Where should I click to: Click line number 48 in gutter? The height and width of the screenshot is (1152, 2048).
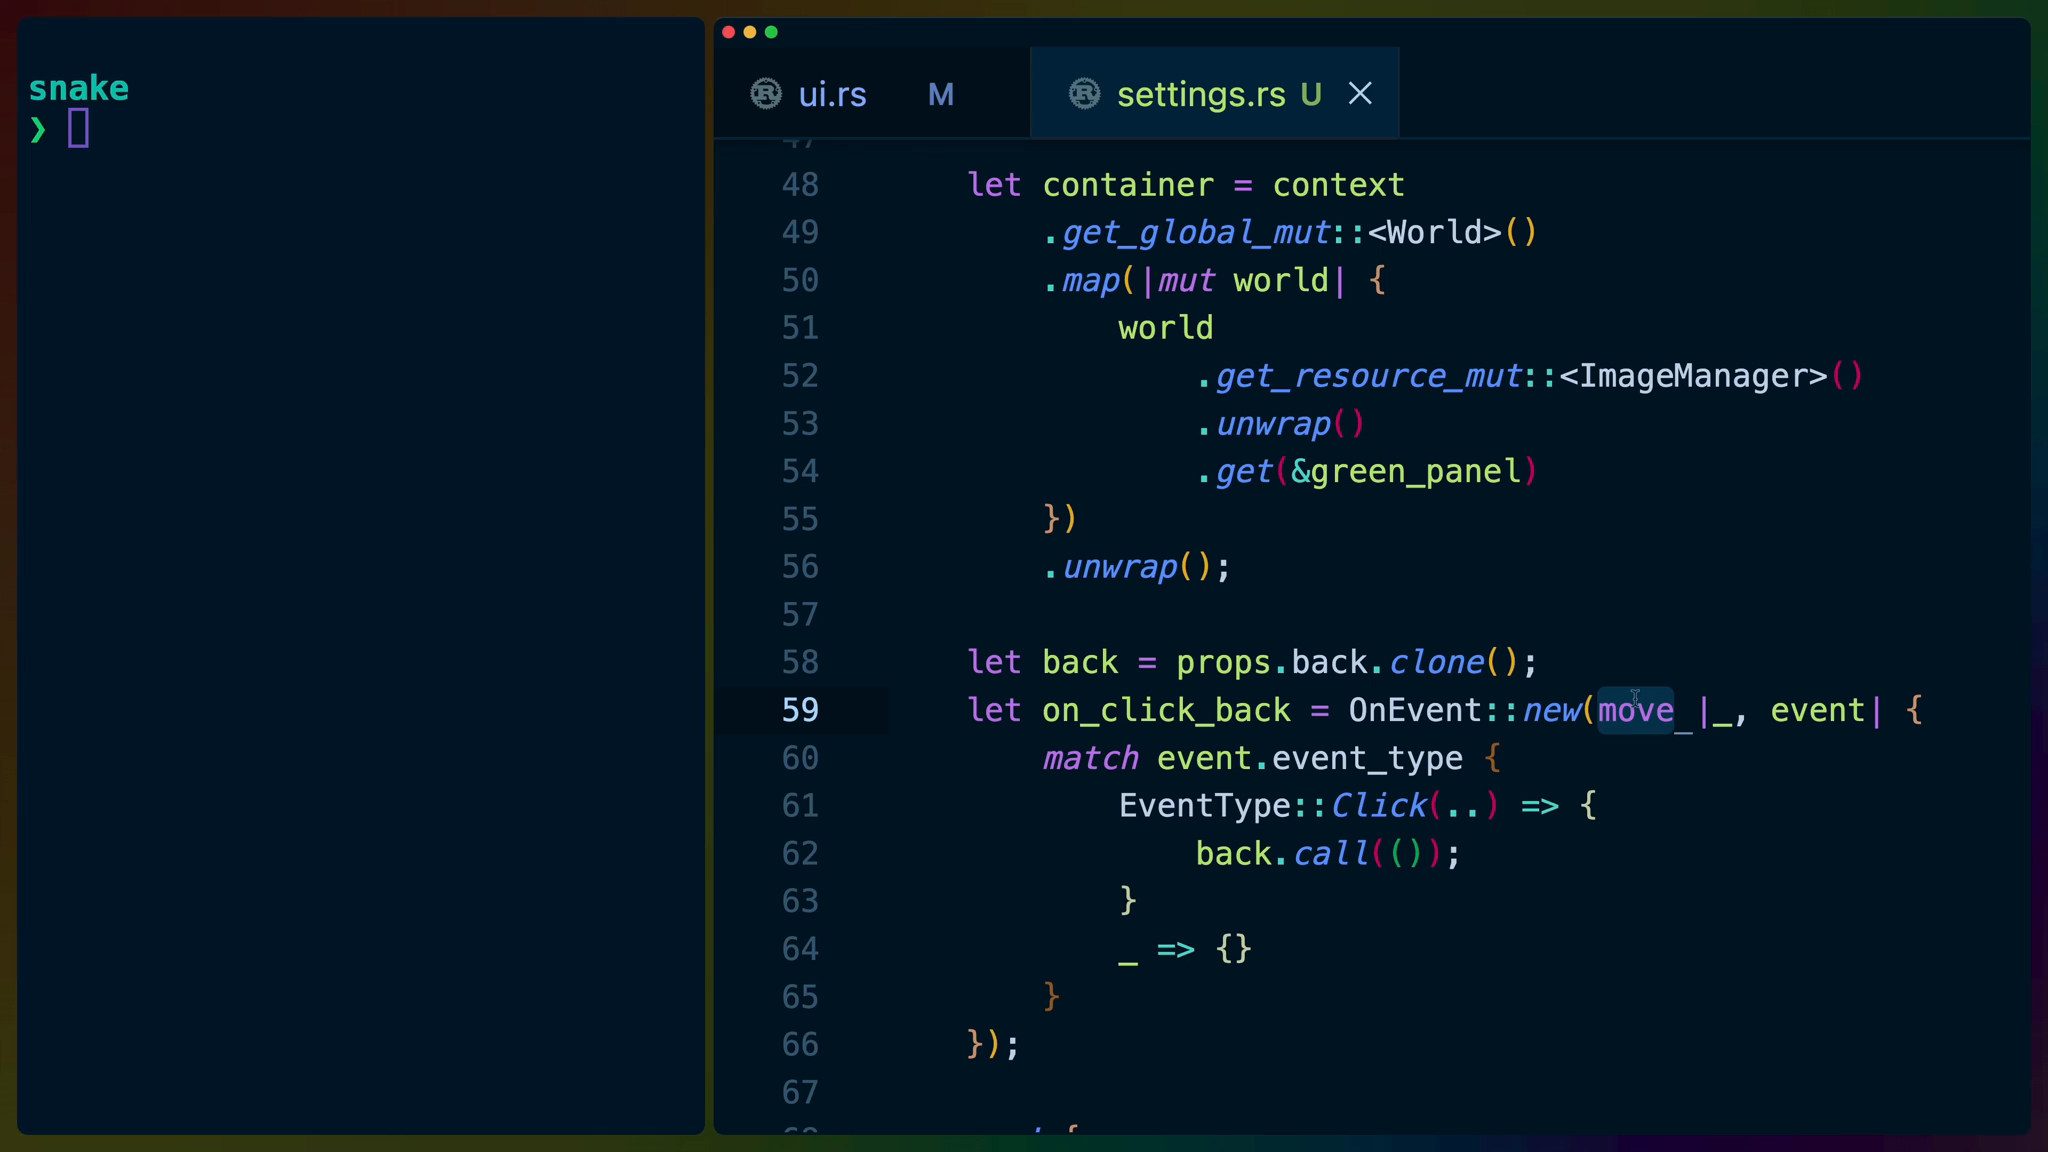pyautogui.click(x=800, y=185)
